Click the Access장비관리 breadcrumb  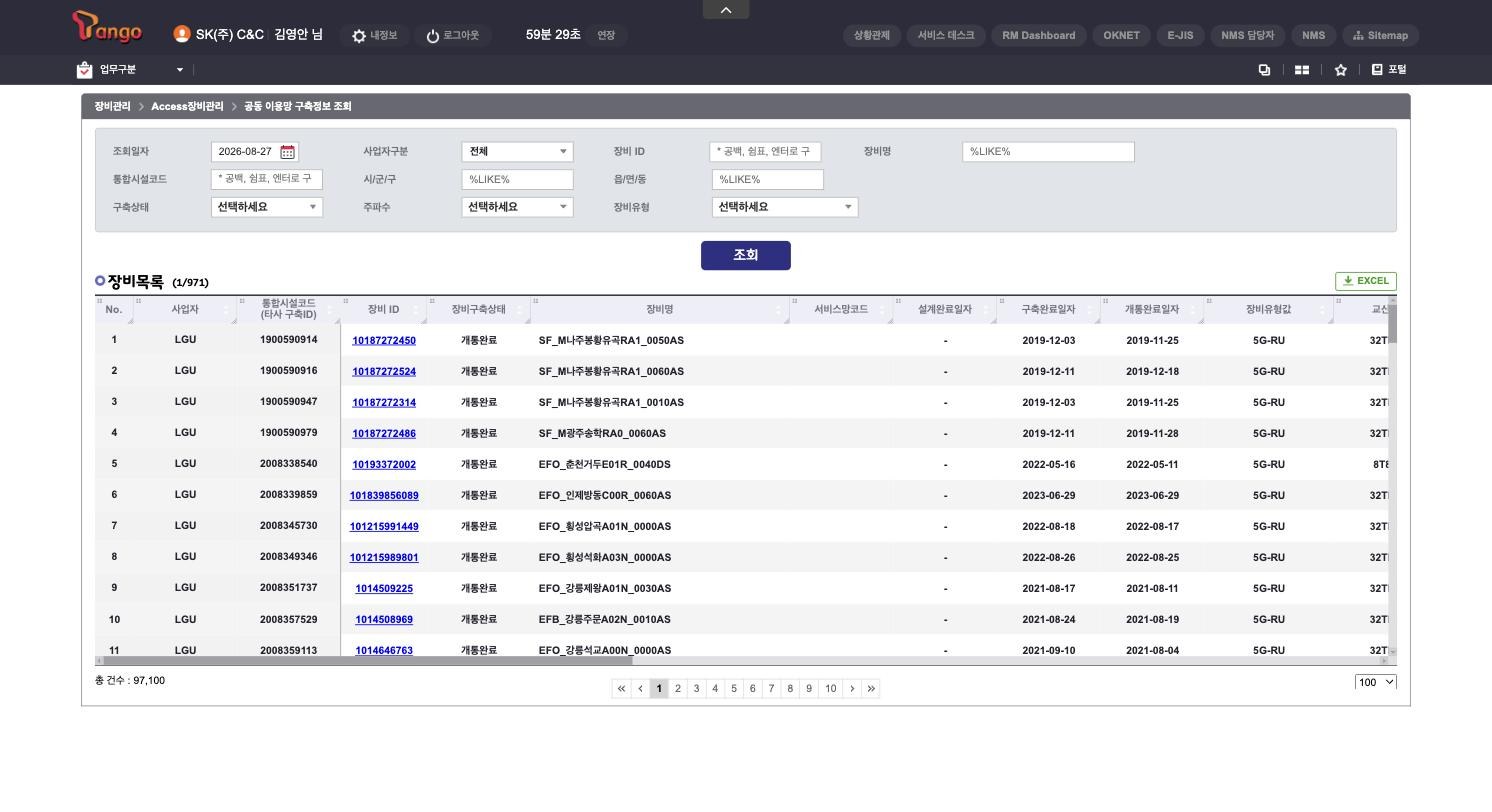187,107
